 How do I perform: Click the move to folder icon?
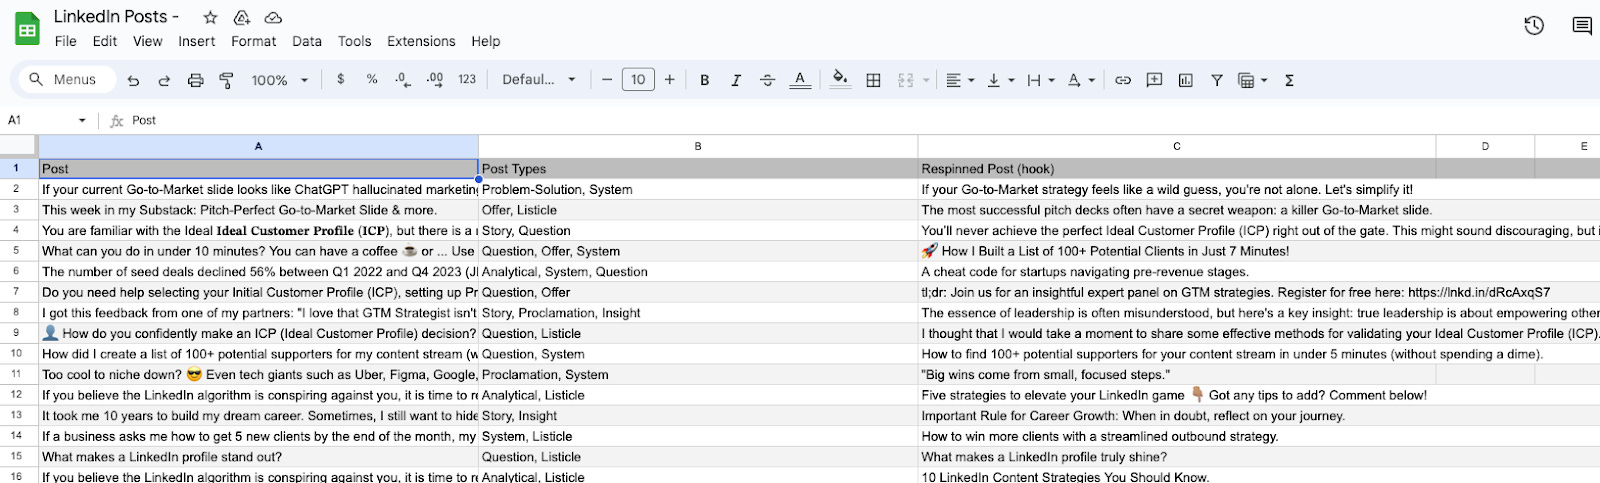(241, 17)
